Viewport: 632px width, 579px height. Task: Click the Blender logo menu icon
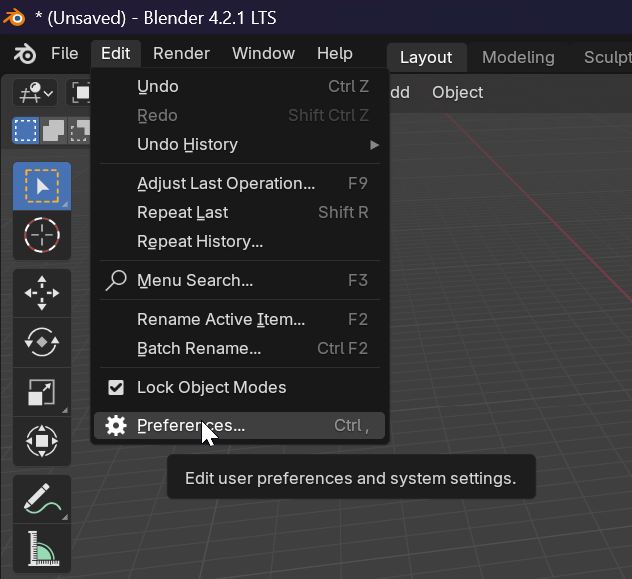25,54
